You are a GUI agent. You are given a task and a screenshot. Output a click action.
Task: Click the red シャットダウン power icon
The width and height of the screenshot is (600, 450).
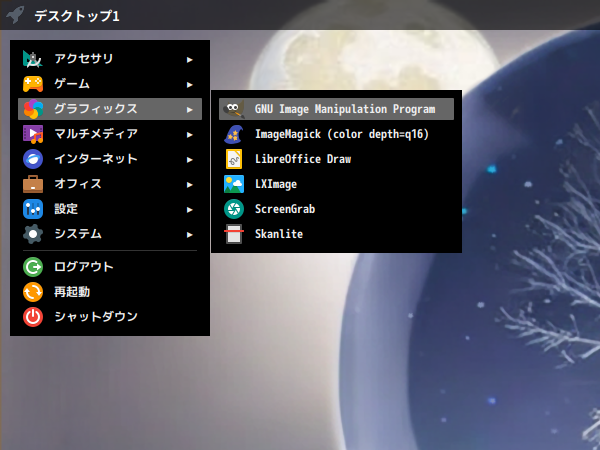[33, 317]
